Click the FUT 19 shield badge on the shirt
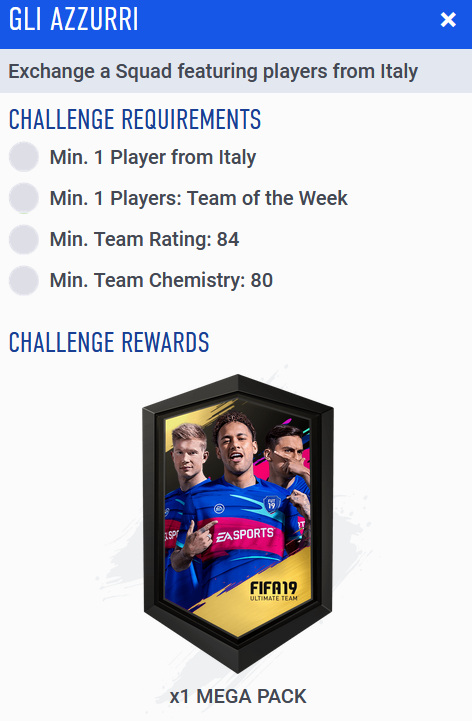 click(271, 503)
